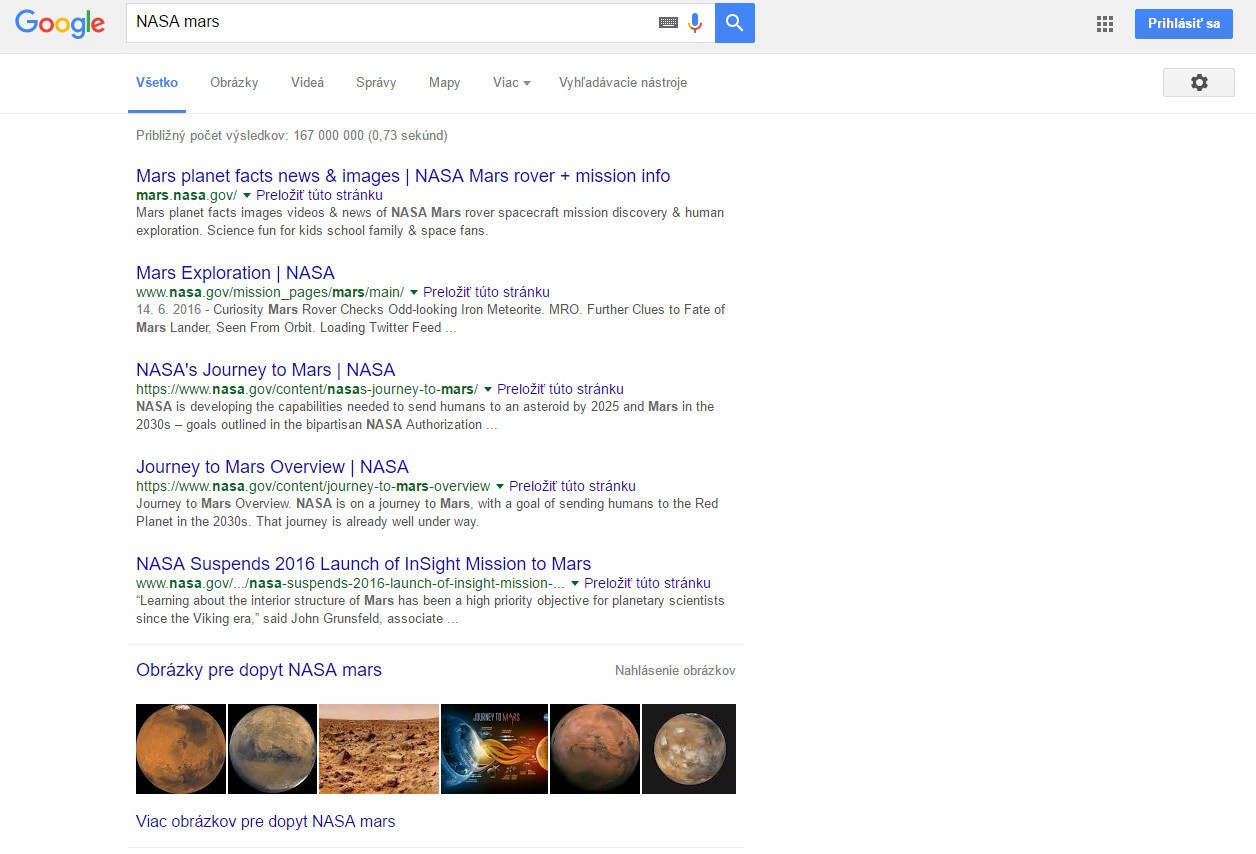Expand the arrow after the nasas-journey-to-mars URL
Viewport: 1256px width, 854px height.
coord(488,390)
